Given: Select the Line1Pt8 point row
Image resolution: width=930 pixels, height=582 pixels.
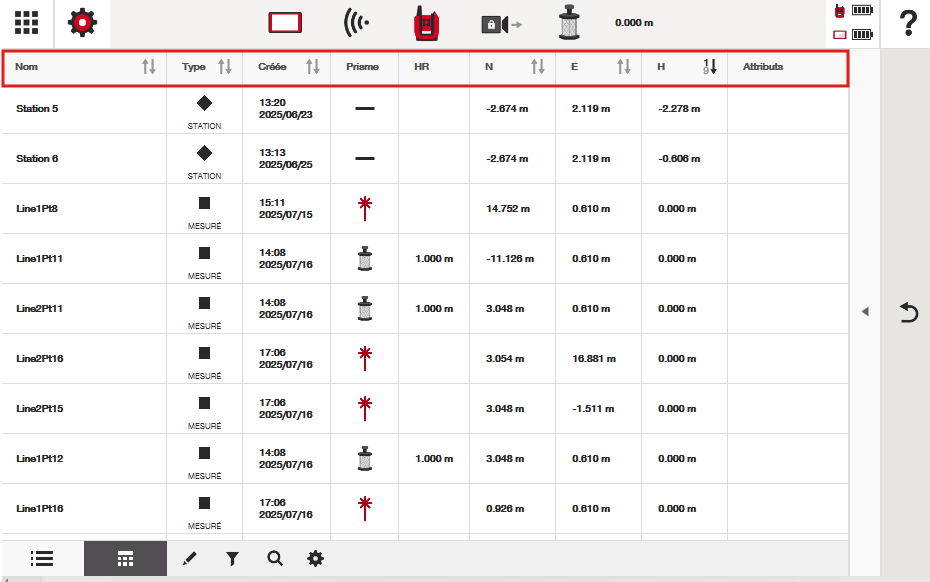Looking at the screenshot, I should pyautogui.click(x=40, y=209).
